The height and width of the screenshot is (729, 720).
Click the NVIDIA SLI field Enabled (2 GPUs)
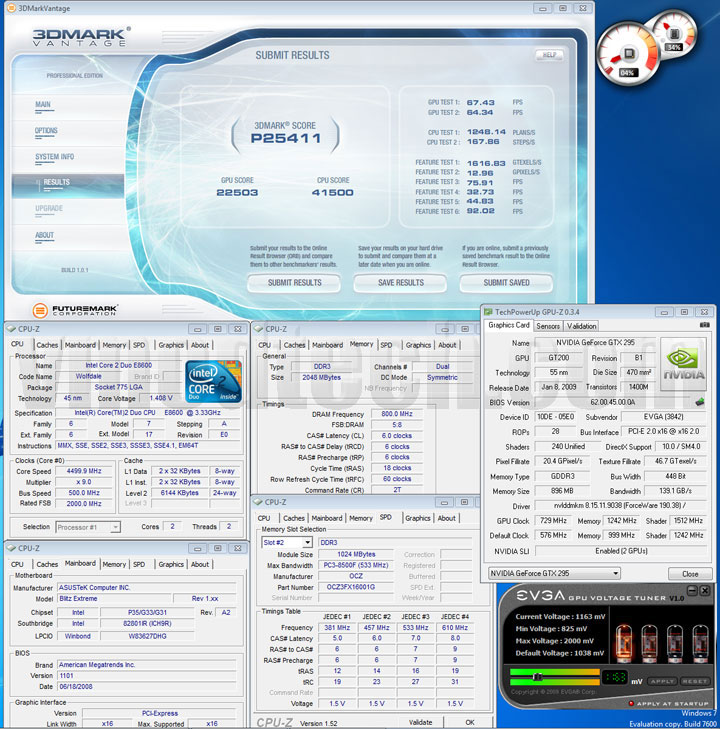point(621,551)
